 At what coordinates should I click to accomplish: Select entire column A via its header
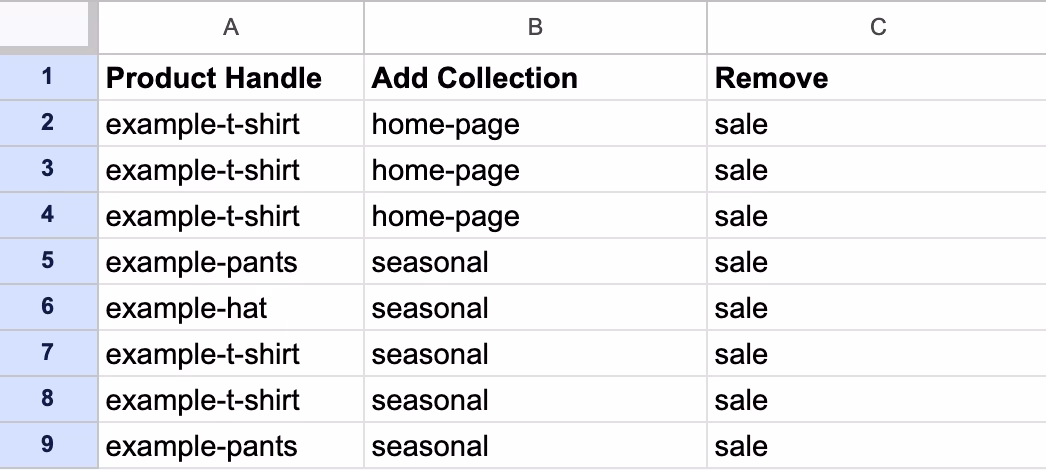[x=231, y=28]
